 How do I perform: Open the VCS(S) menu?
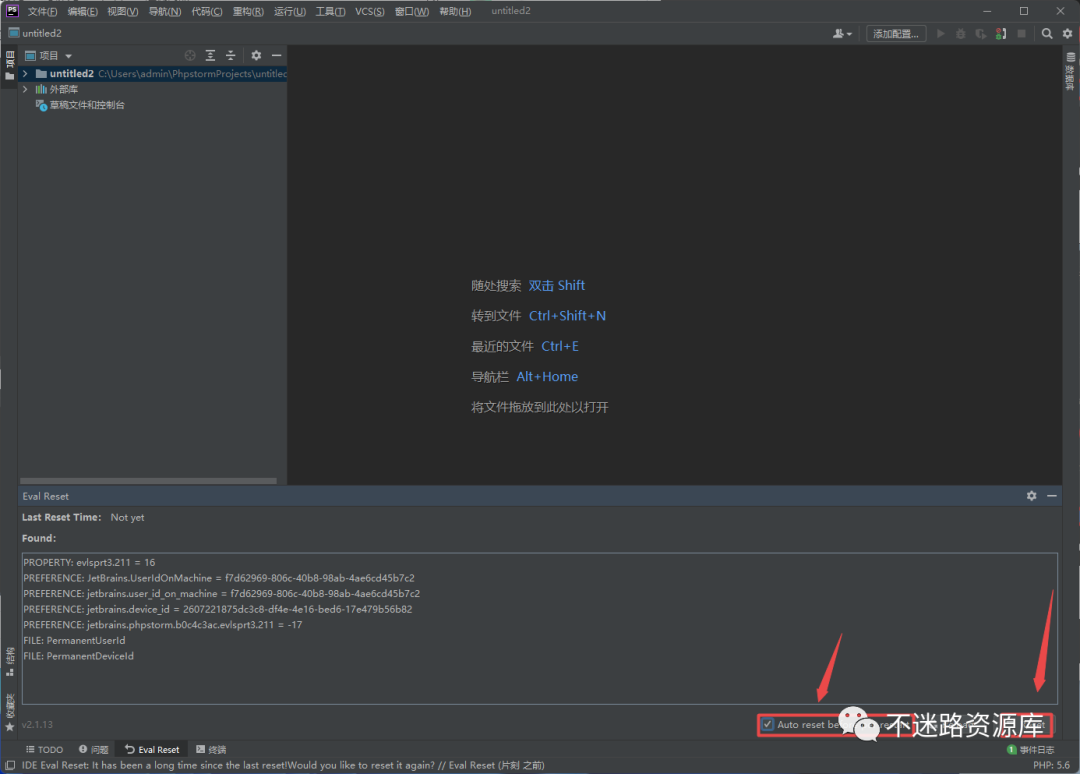[370, 11]
